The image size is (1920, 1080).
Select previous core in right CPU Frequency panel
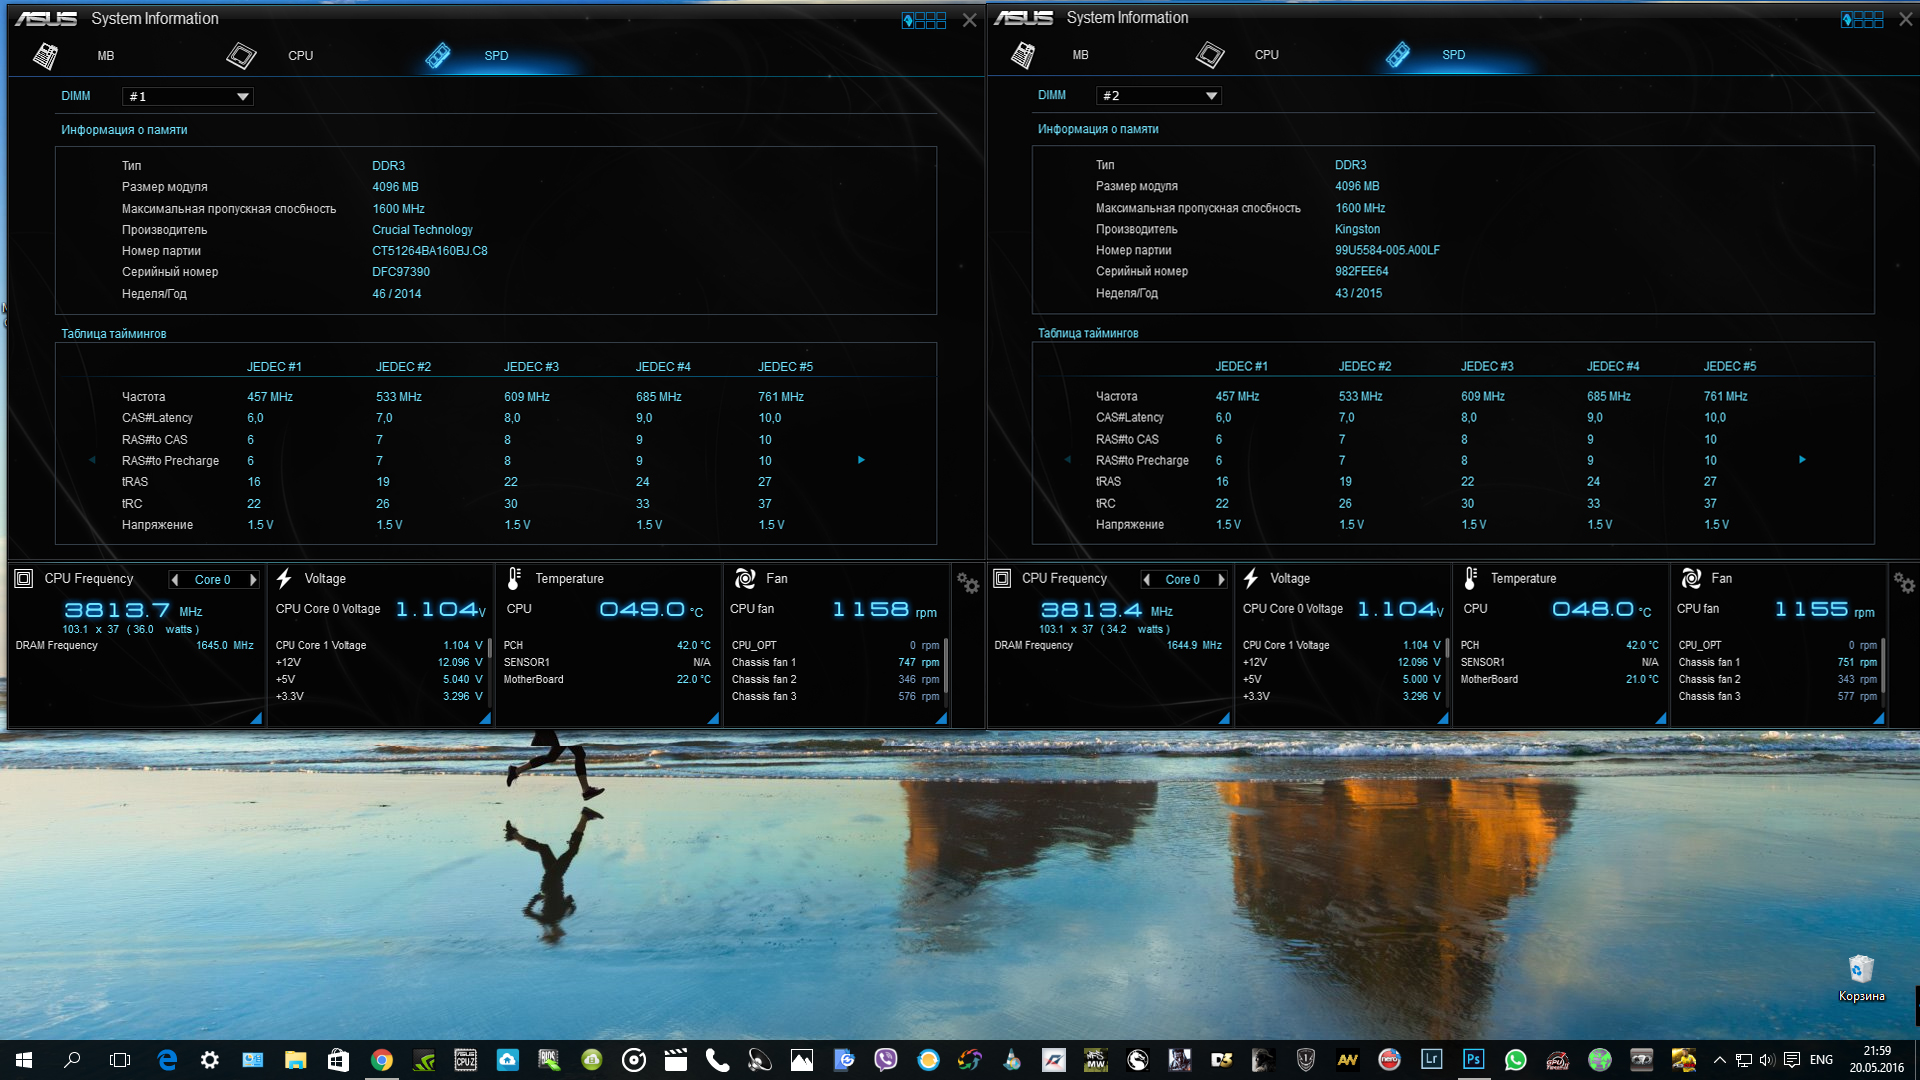coord(1147,580)
